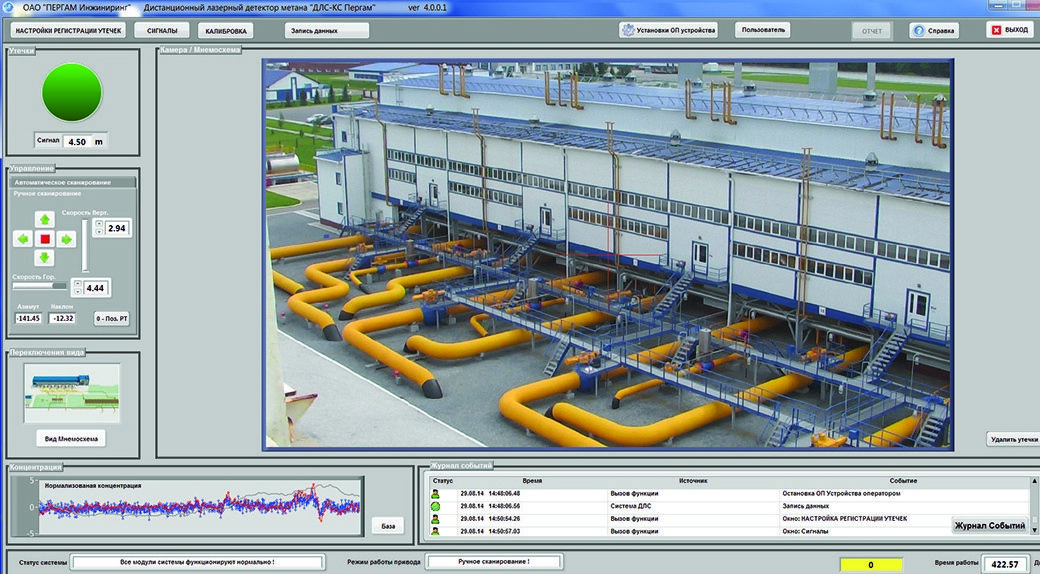Stop scanner movement with red square button
This screenshot has height=574, width=1040.
[x=44, y=239]
